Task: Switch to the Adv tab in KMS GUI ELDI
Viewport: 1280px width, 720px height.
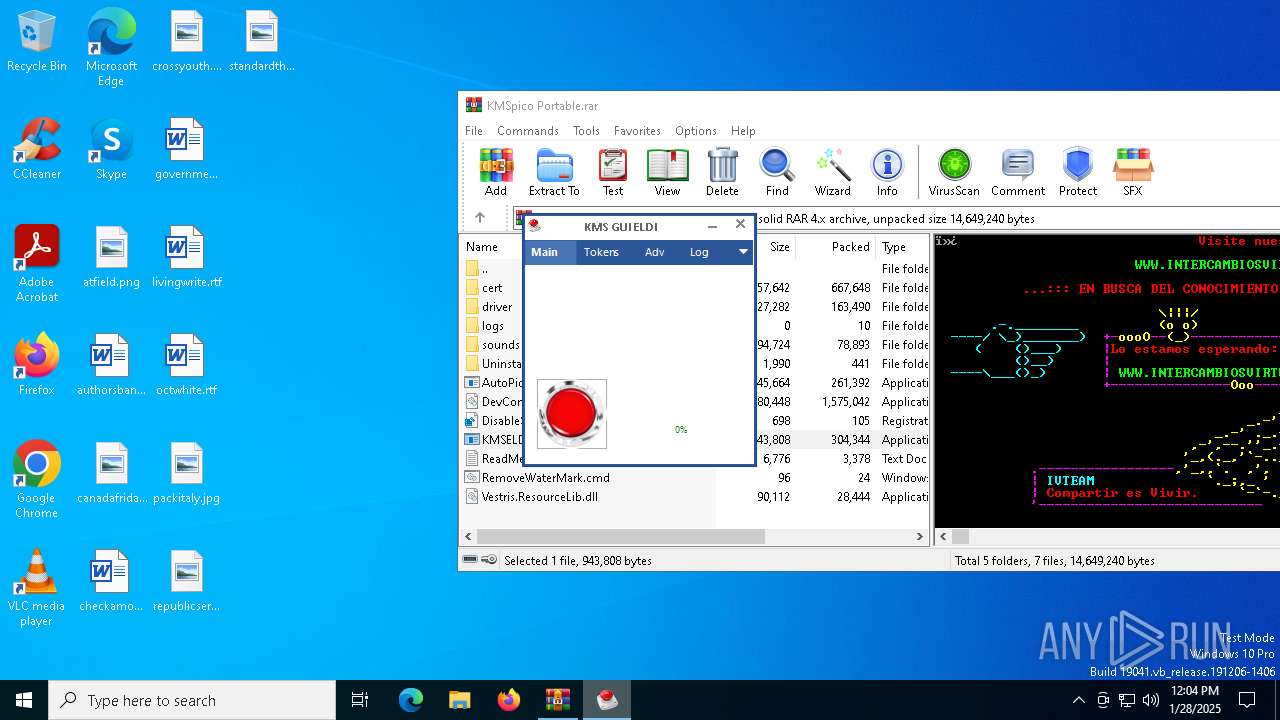Action: (654, 252)
